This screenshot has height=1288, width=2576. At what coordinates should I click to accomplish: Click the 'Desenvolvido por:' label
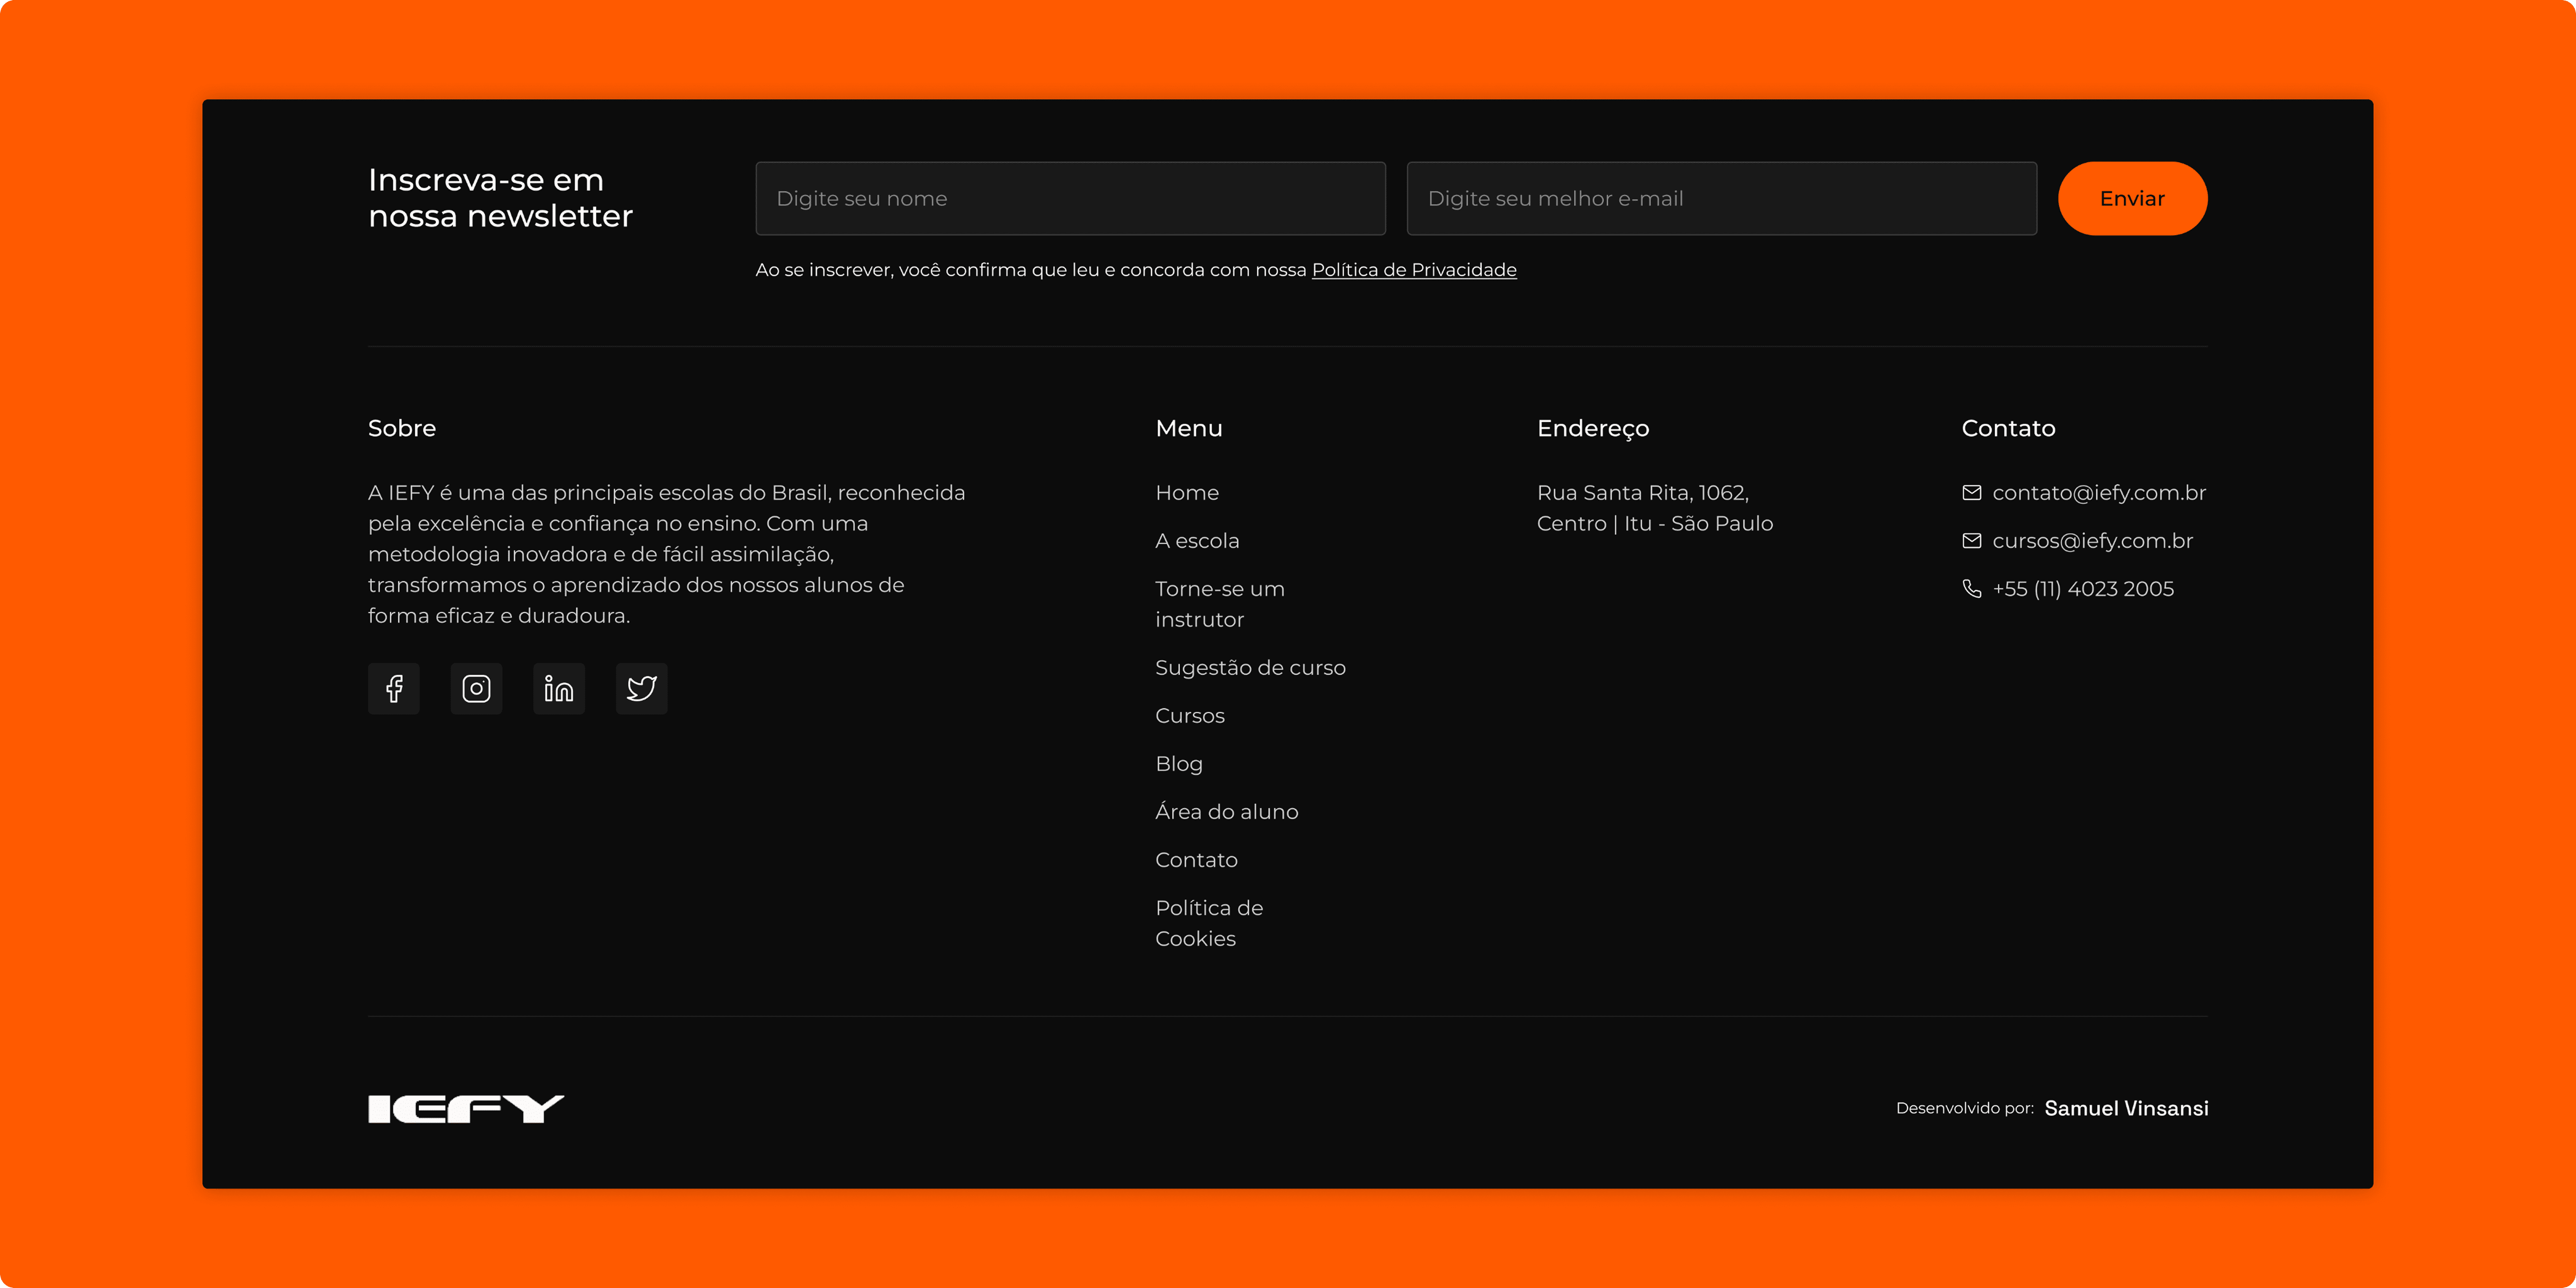1965,1108
